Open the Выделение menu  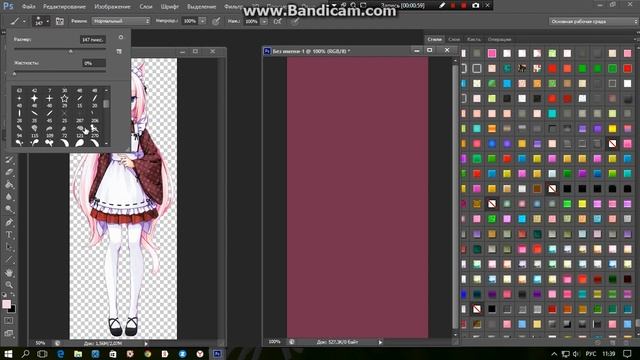pyautogui.click(x=201, y=7)
